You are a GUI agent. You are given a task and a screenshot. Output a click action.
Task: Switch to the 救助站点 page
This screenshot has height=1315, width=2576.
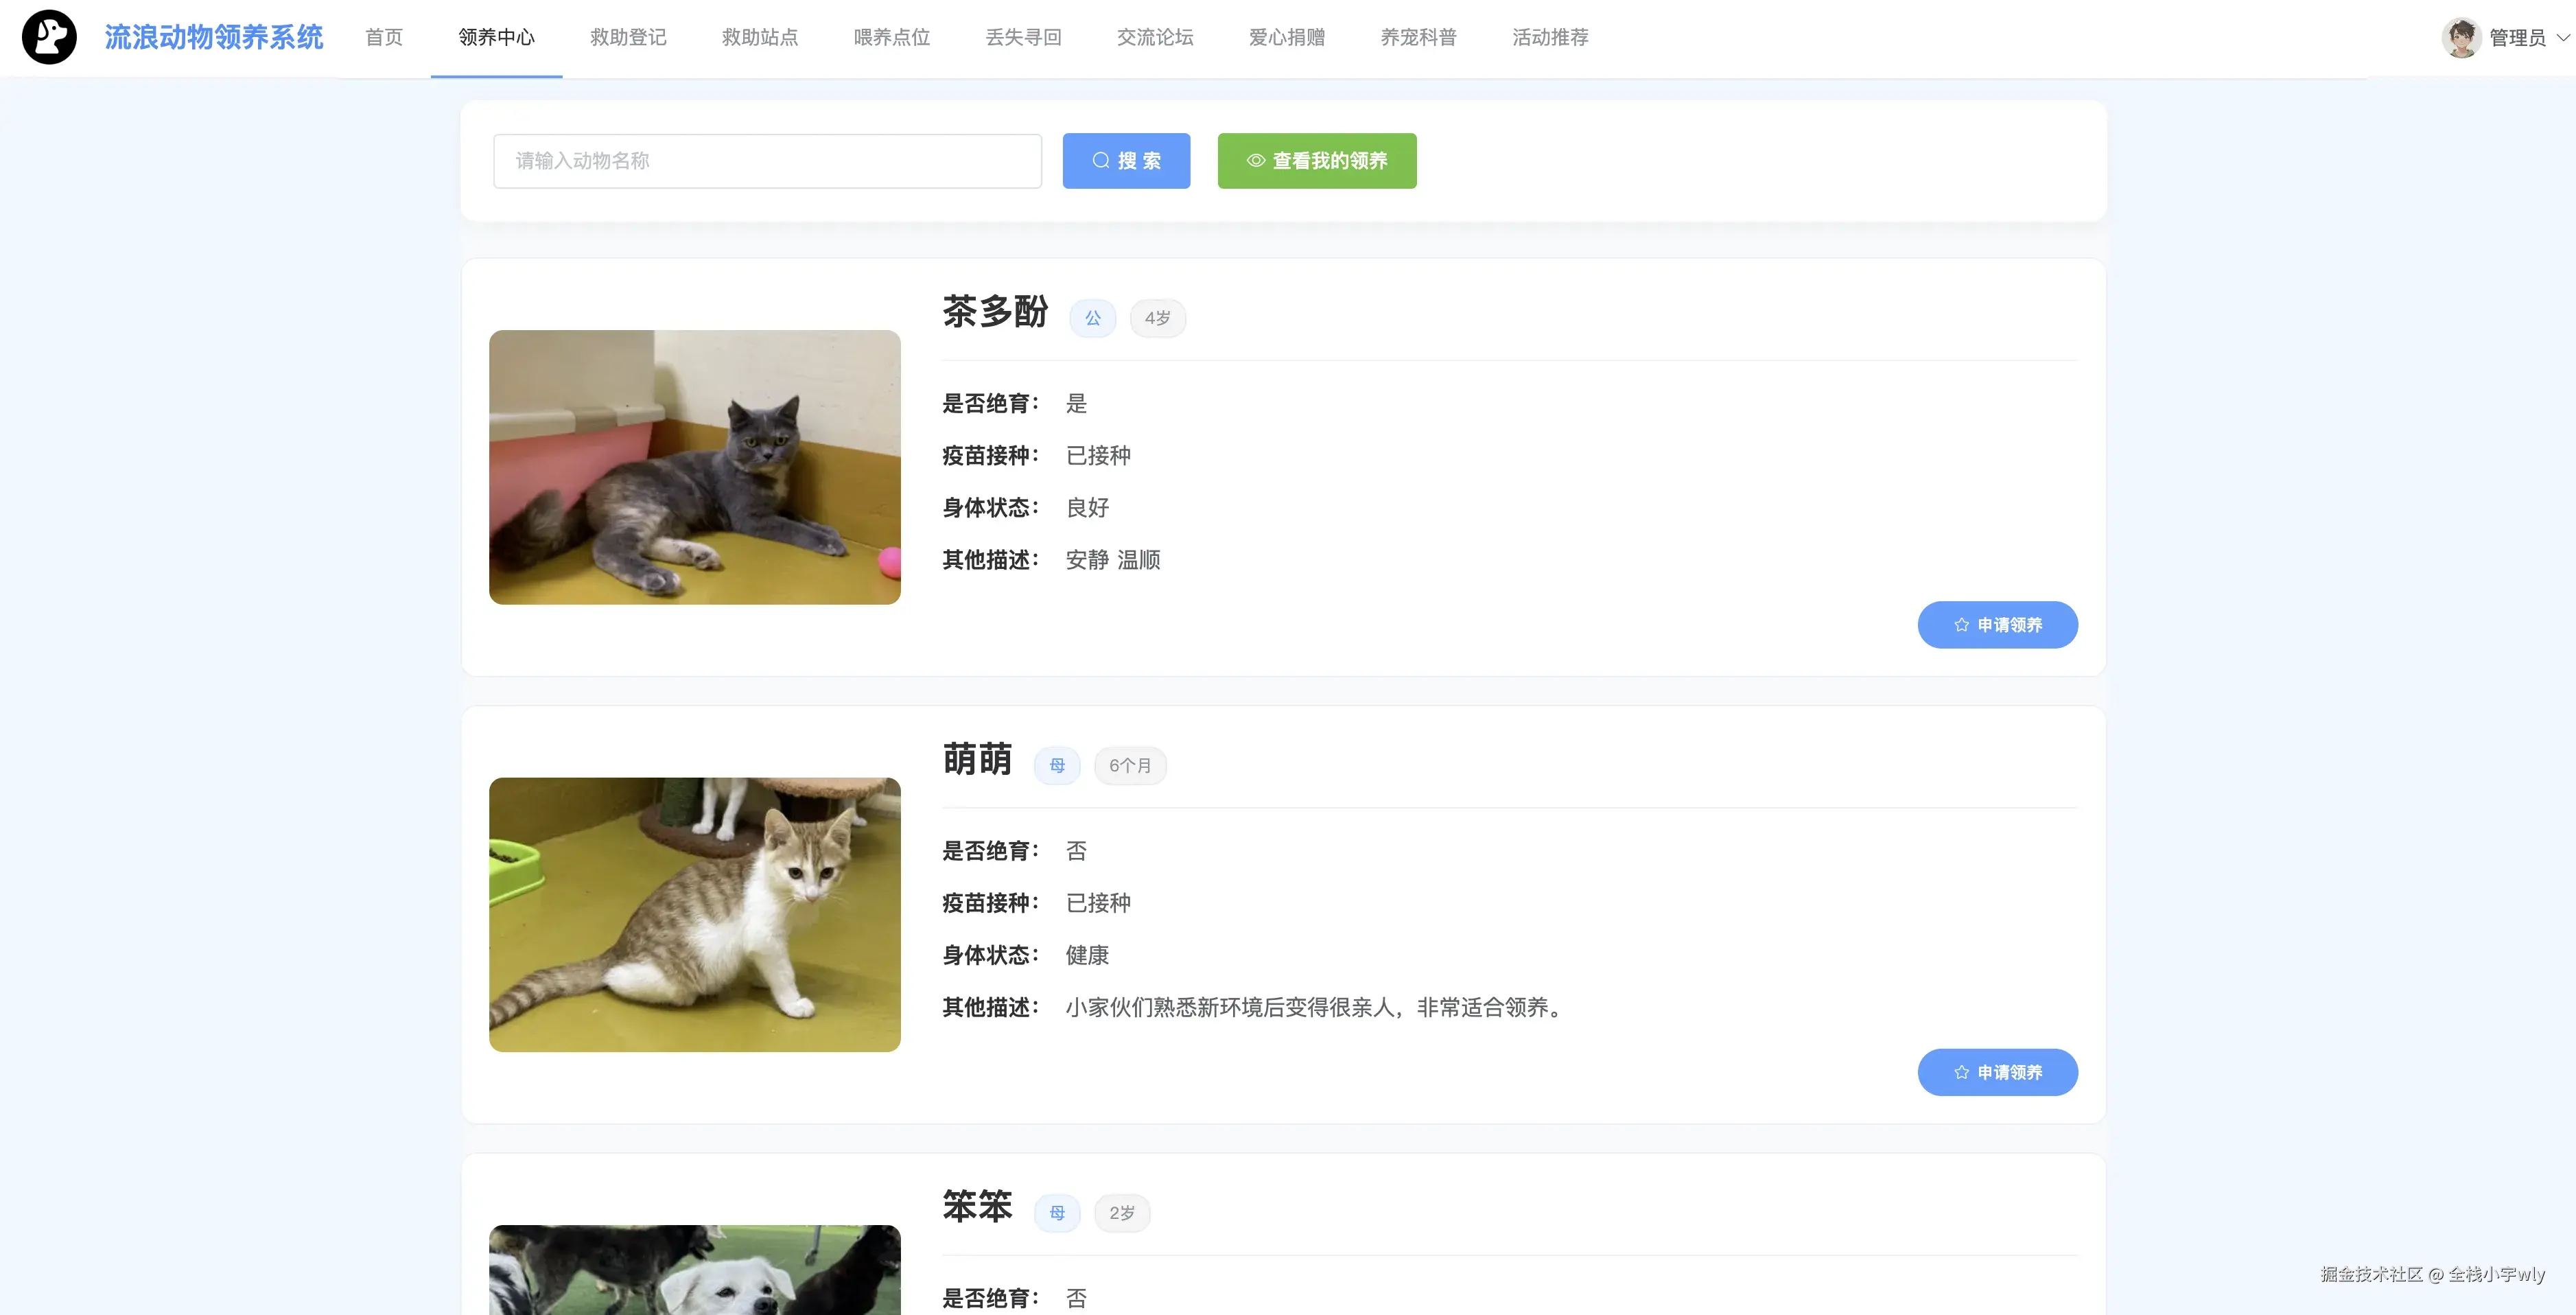(760, 38)
